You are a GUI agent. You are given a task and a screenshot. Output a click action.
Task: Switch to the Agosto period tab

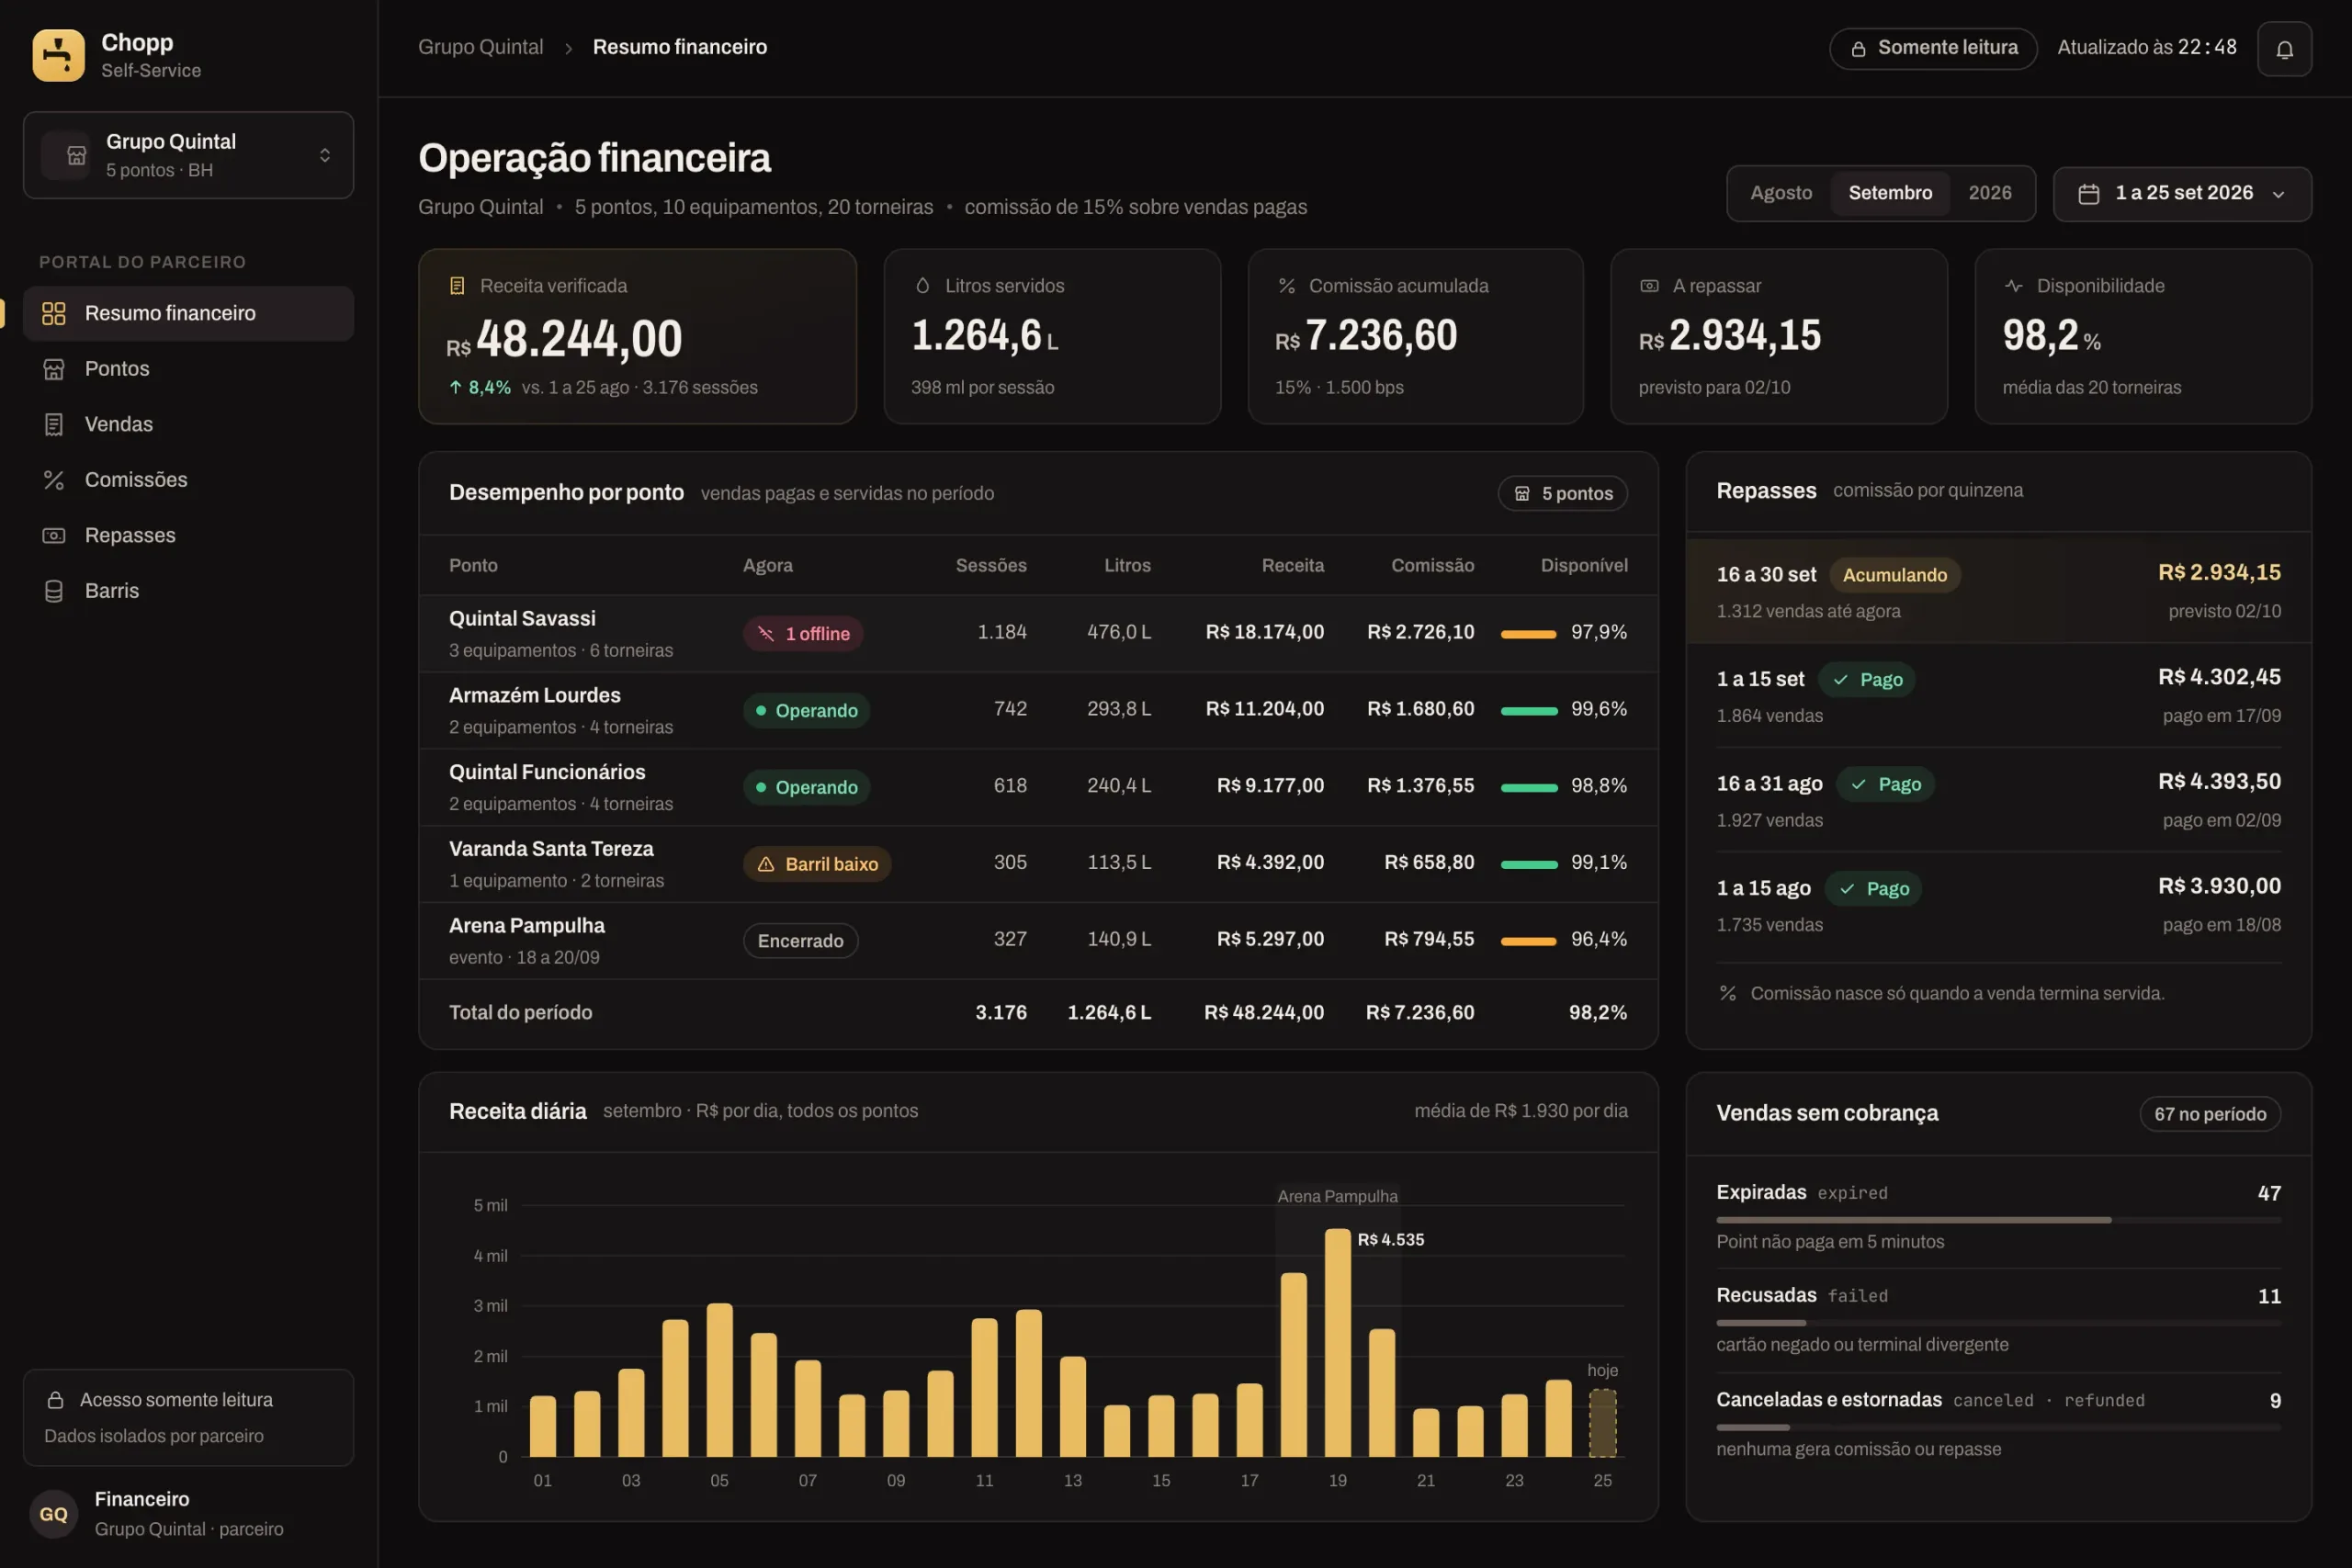[1780, 193]
